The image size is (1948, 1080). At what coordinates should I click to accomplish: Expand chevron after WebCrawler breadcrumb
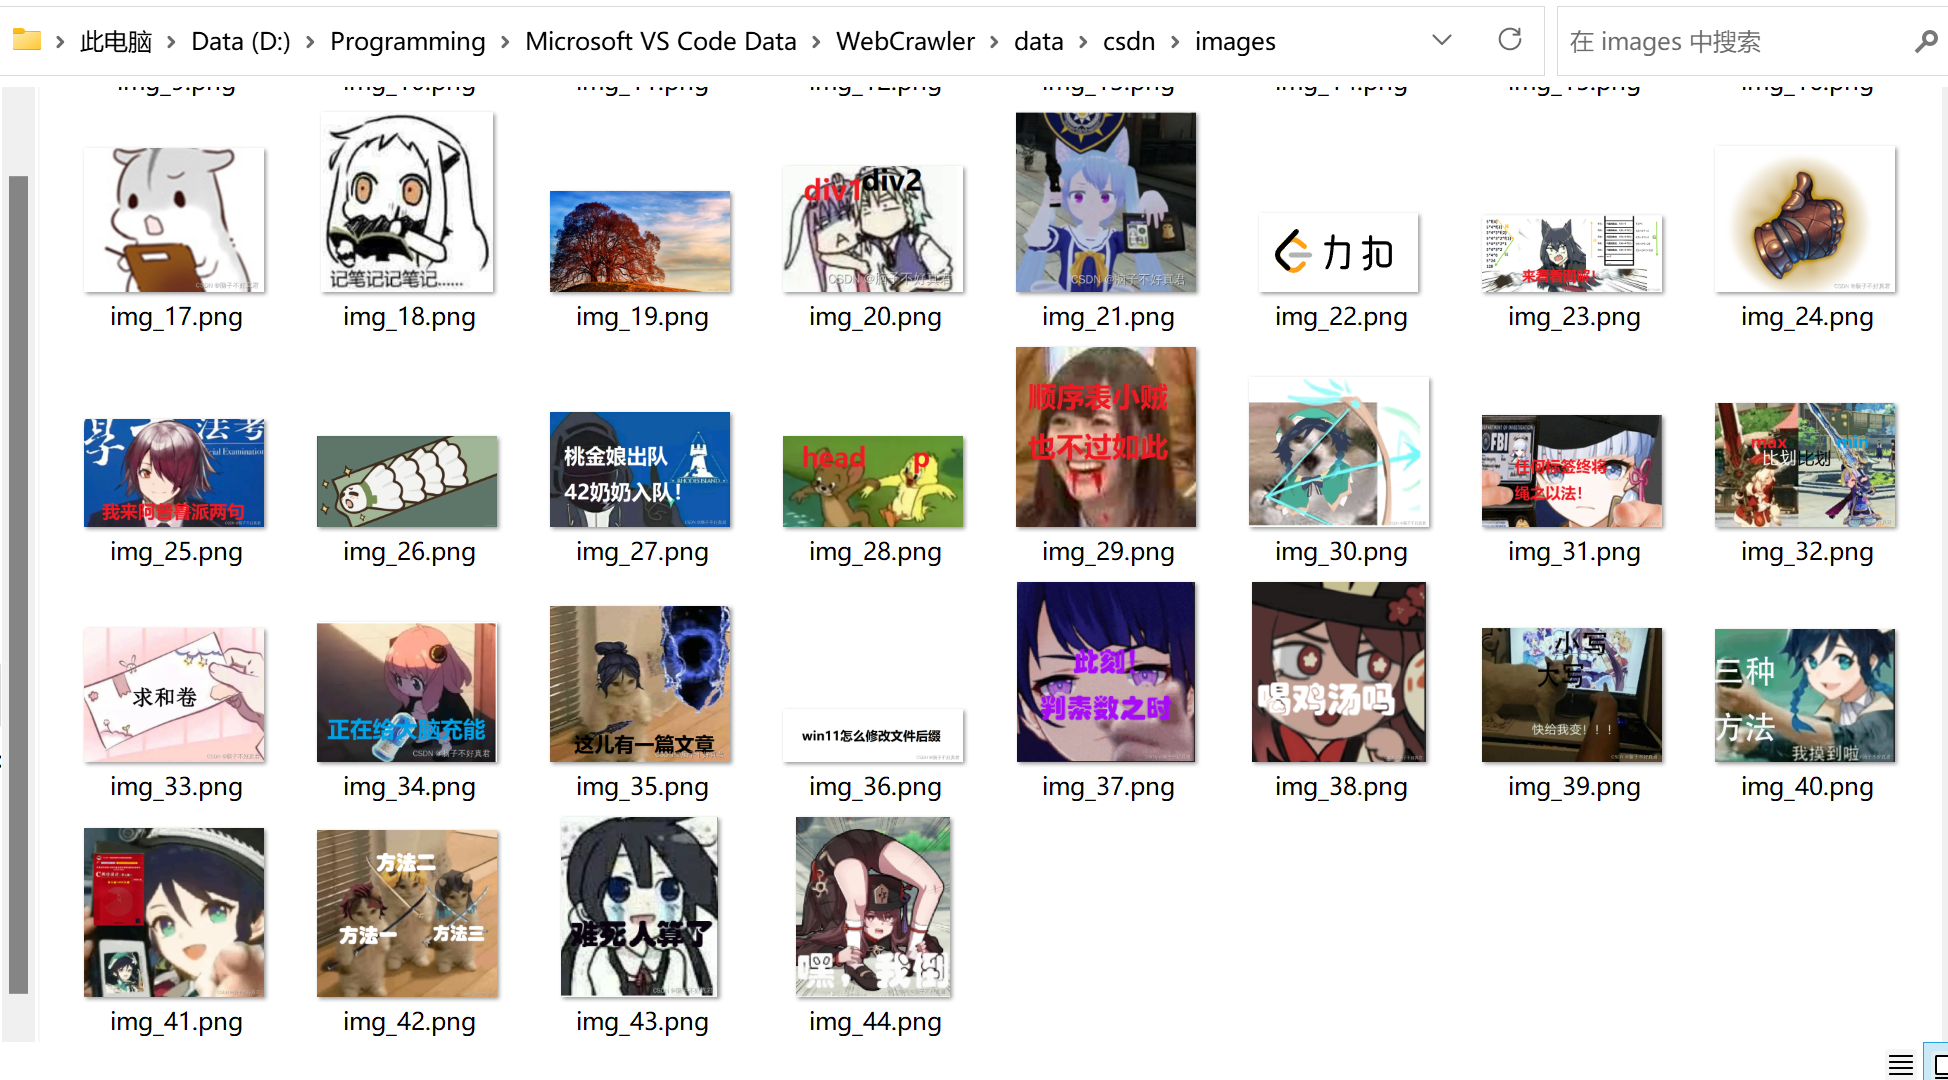tap(994, 41)
